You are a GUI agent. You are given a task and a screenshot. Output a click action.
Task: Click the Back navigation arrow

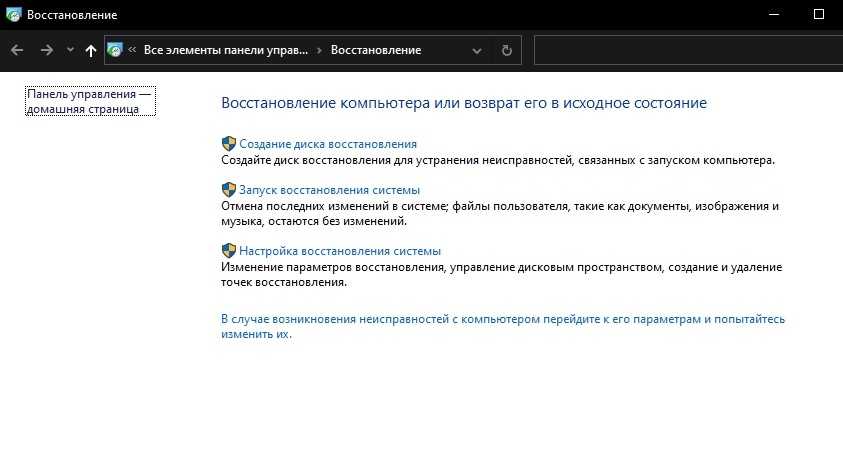point(17,50)
